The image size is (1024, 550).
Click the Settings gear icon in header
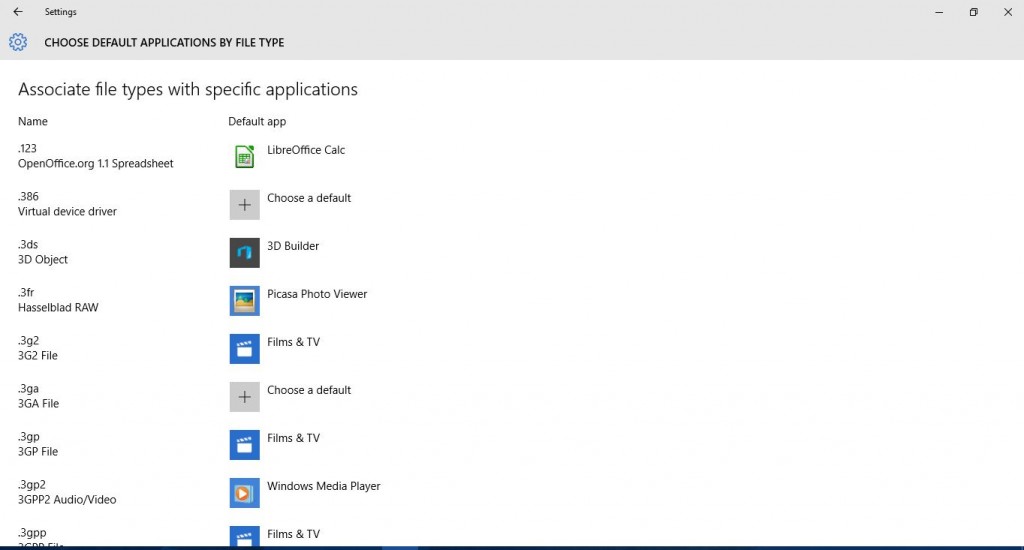[x=18, y=42]
